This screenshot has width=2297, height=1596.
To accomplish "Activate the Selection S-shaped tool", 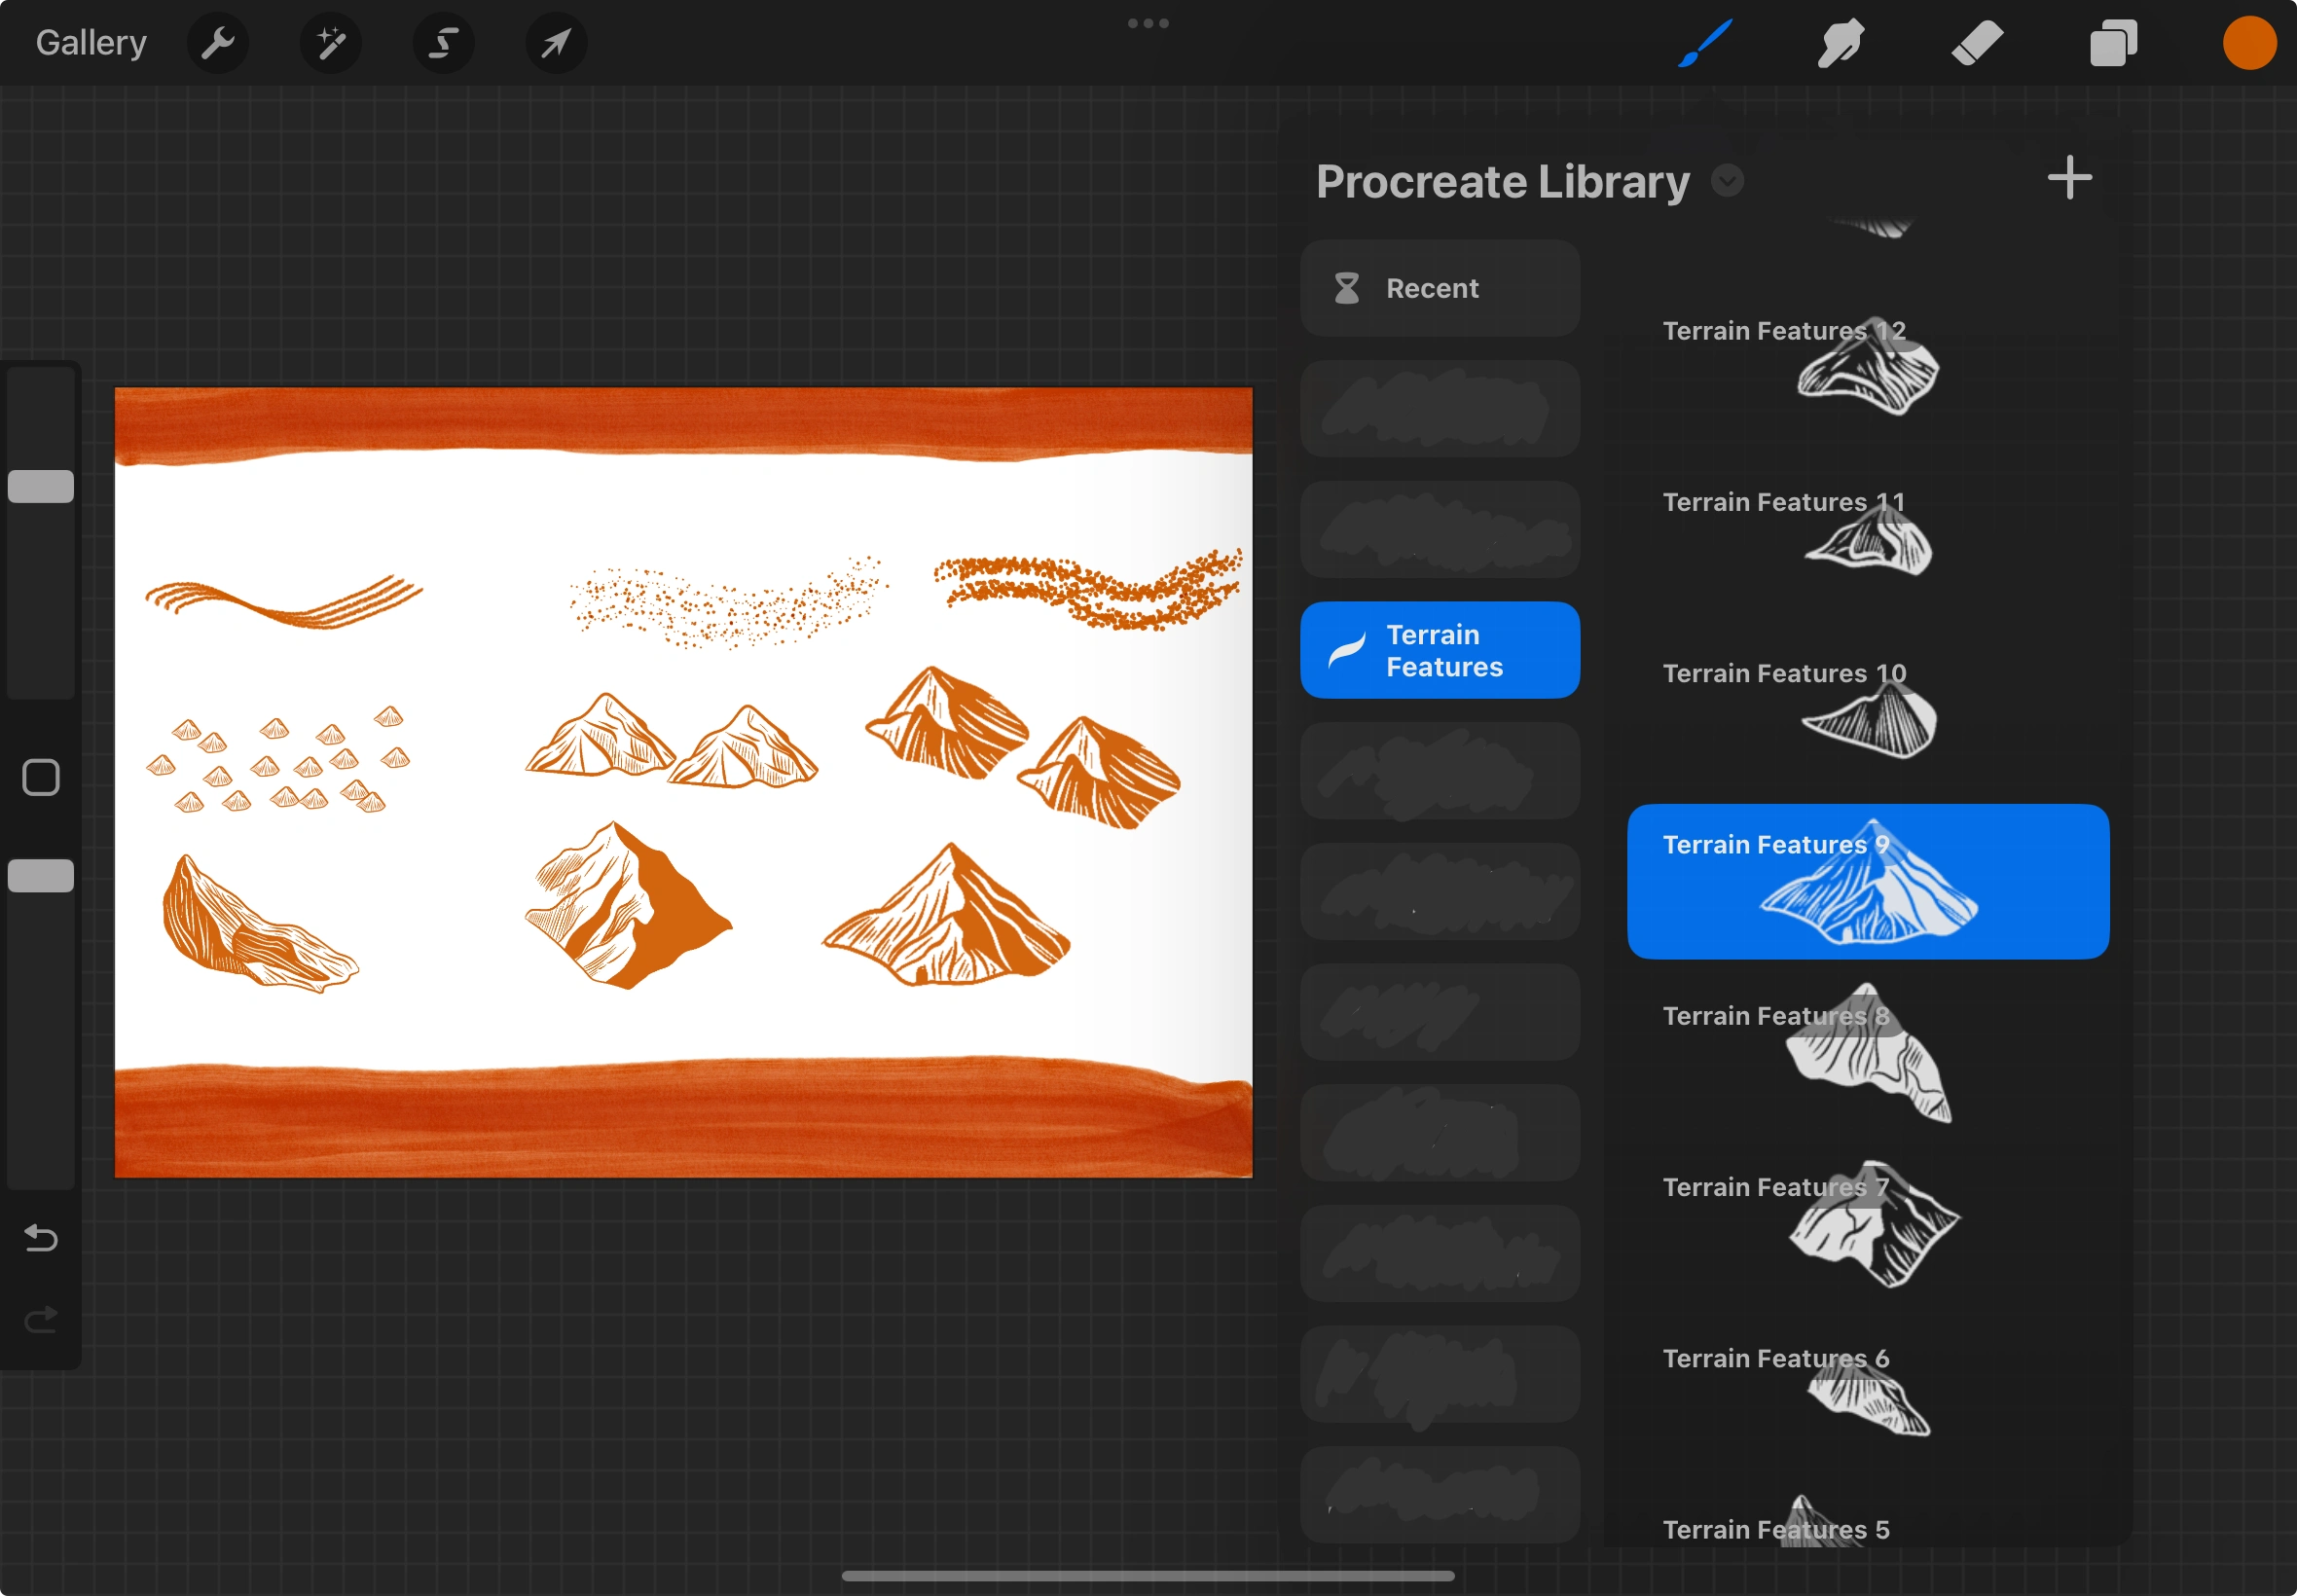I will (x=444, y=43).
